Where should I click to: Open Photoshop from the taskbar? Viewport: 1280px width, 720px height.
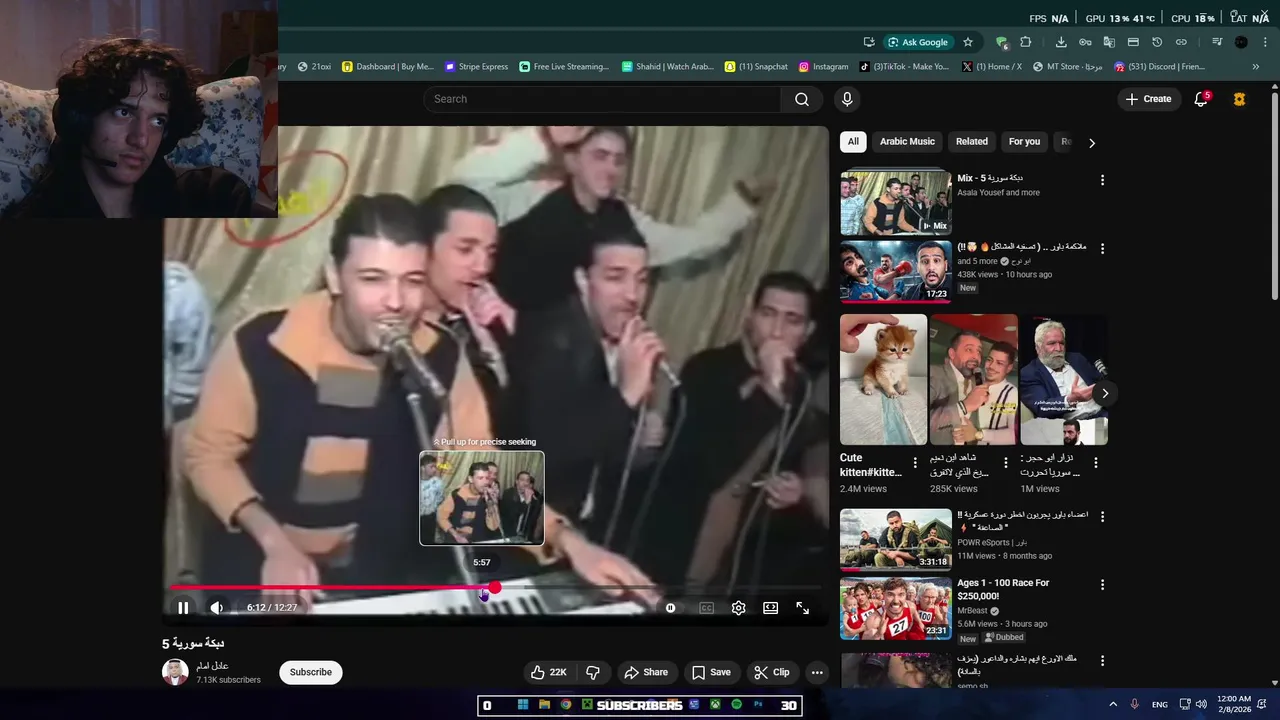coord(758,705)
